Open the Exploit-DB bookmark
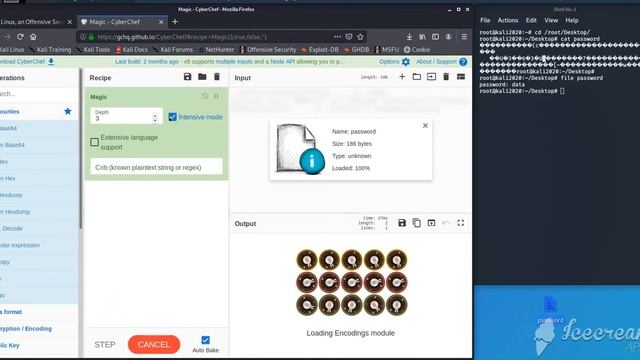This screenshot has height=360, width=640. [x=320, y=50]
